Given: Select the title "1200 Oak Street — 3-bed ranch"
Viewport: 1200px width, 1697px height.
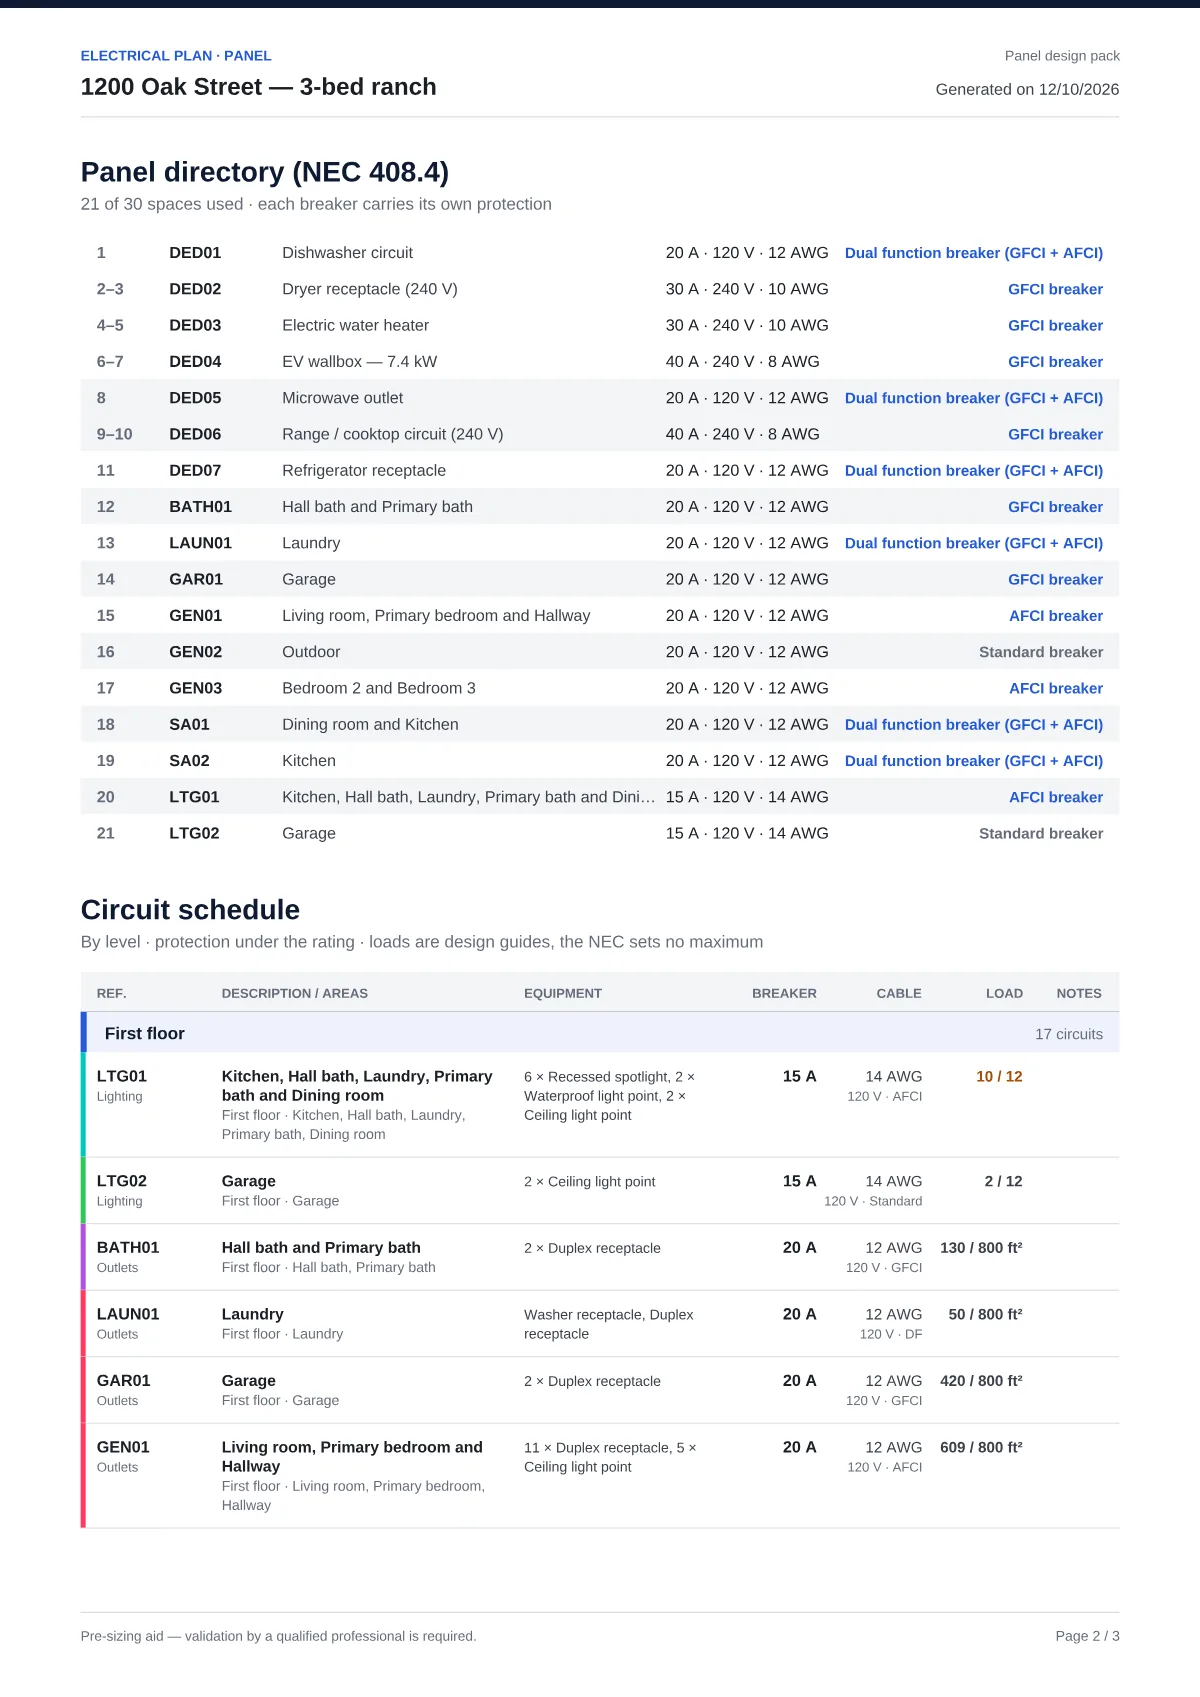Looking at the screenshot, I should pyautogui.click(x=258, y=87).
